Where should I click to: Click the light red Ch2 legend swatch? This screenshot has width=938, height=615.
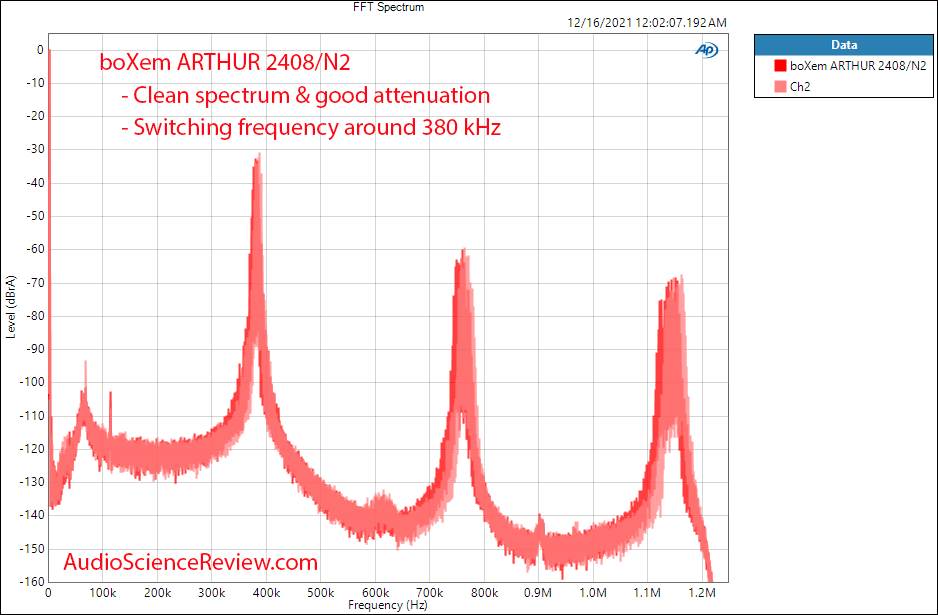pos(780,87)
